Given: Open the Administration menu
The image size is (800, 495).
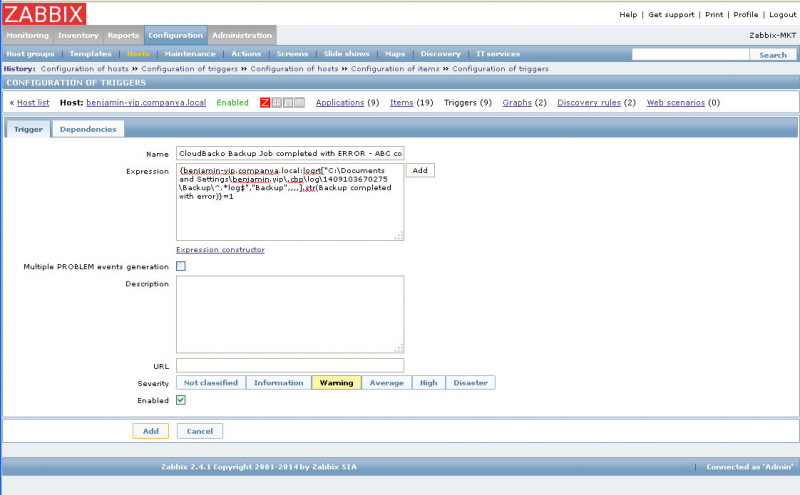Looking at the screenshot, I should 241,35.
